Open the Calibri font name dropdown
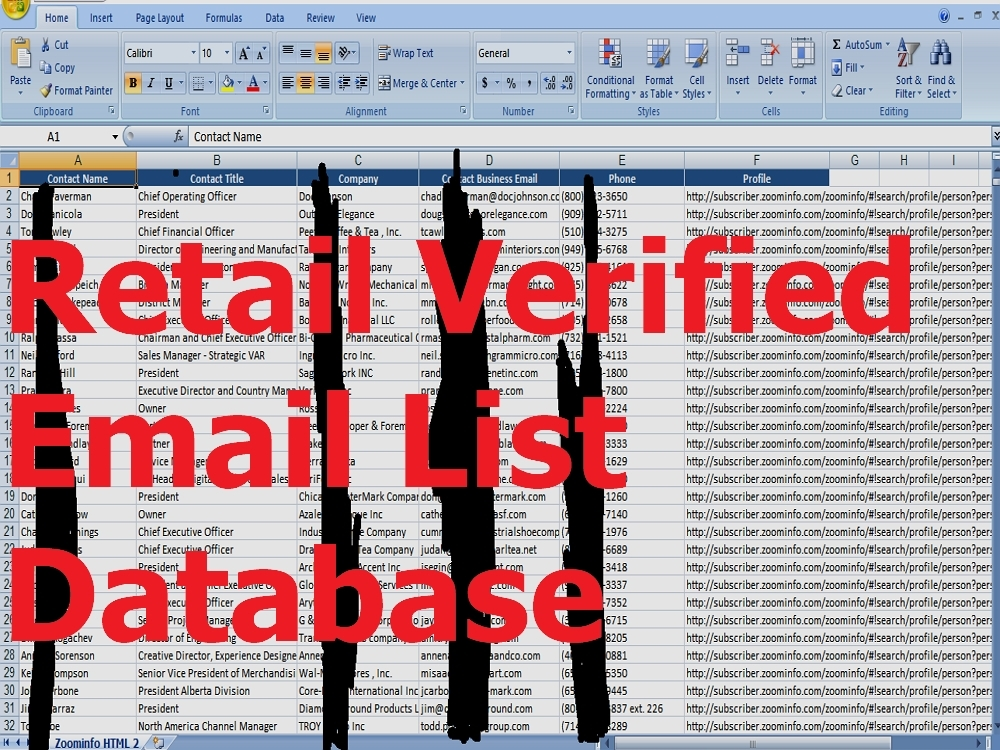The width and height of the screenshot is (1000, 750). [193, 53]
